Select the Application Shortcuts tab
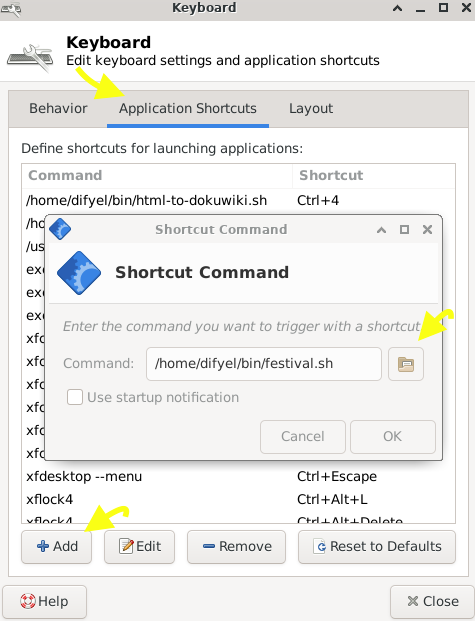 [x=188, y=109]
